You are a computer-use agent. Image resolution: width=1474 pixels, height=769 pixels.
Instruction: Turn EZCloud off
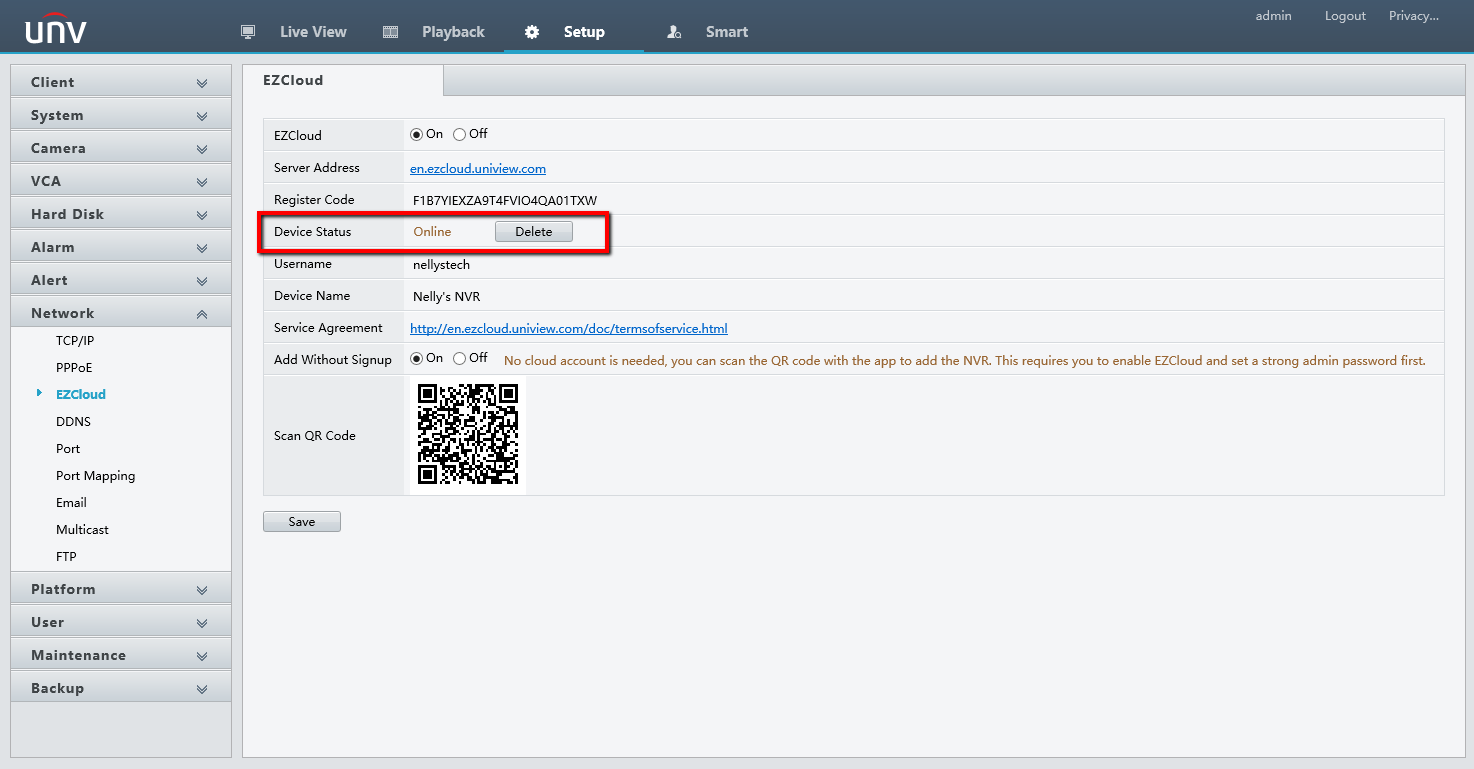click(460, 134)
